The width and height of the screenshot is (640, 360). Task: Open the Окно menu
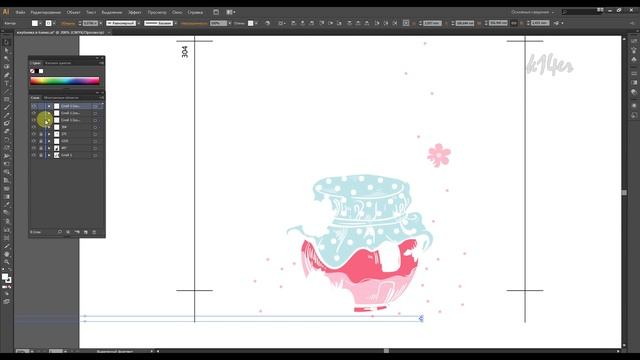click(x=177, y=12)
